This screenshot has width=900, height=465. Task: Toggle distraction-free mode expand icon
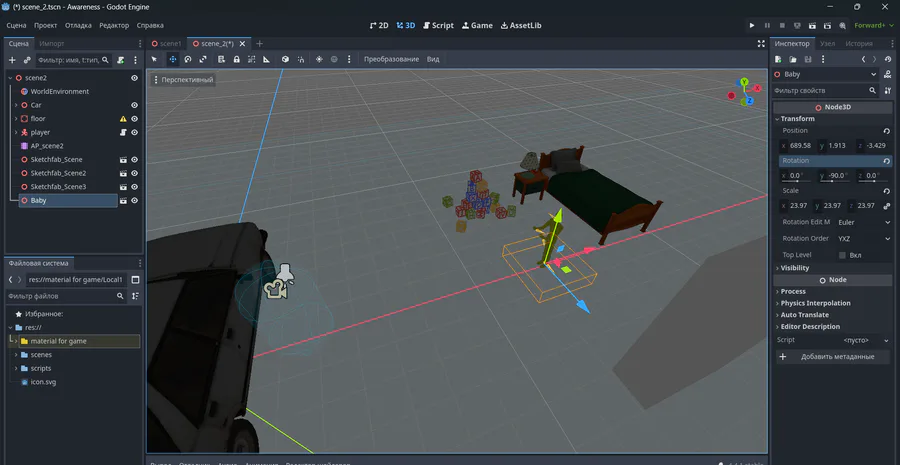[x=761, y=44]
